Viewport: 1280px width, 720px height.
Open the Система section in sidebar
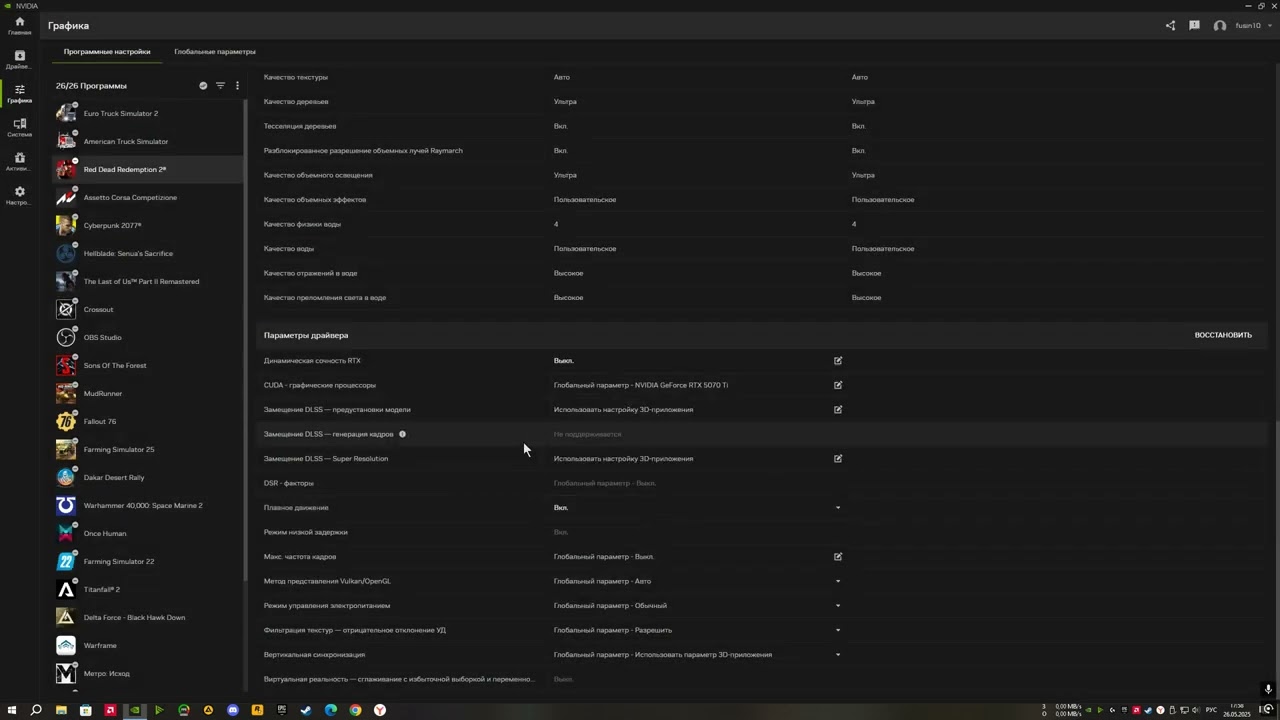[x=19, y=128]
